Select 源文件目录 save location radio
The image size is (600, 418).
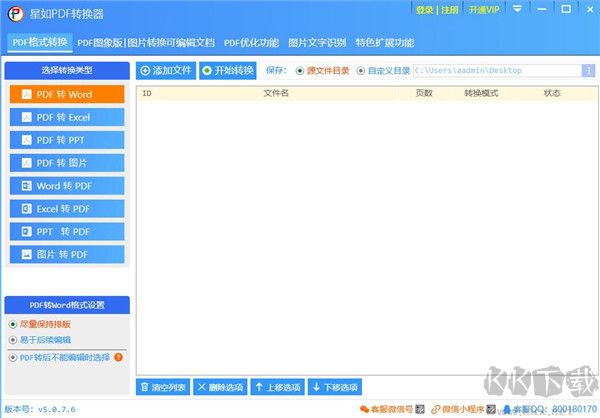[x=299, y=71]
